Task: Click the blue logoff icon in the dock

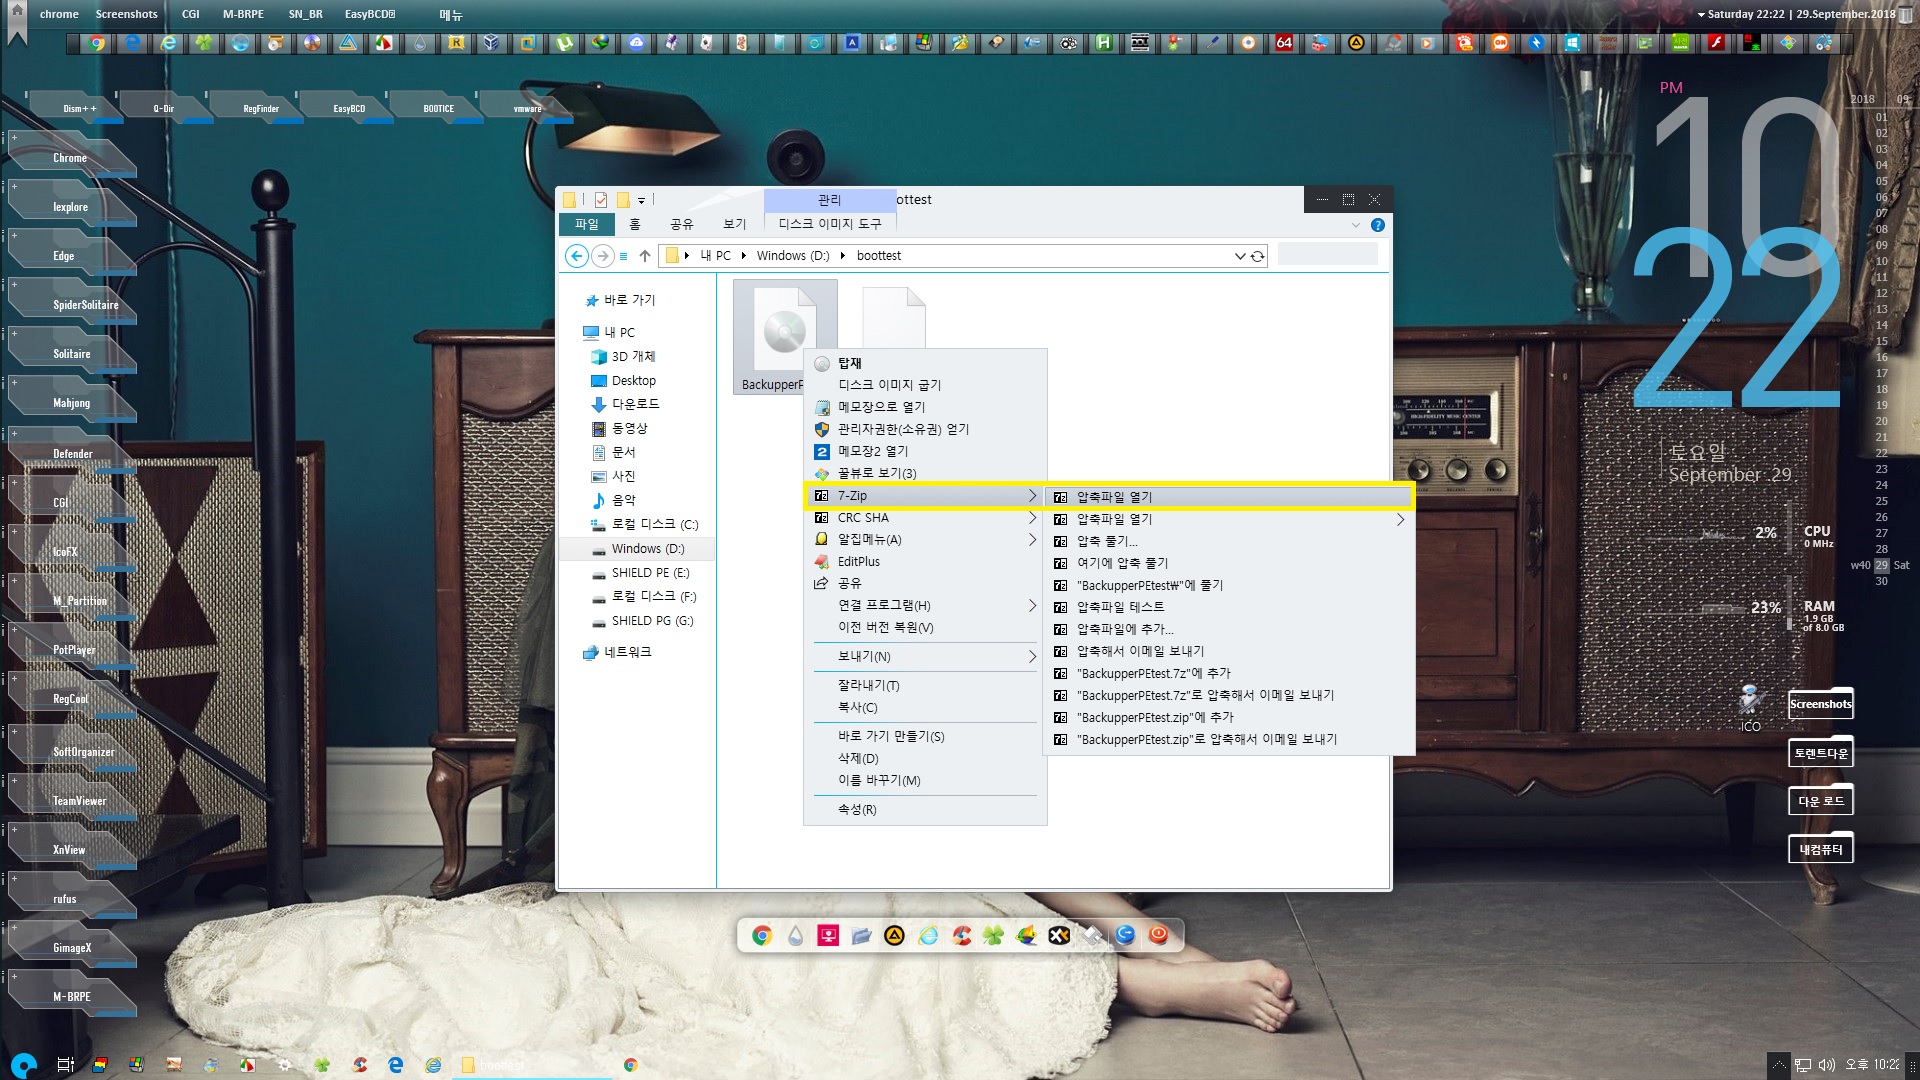Action: tap(1125, 935)
